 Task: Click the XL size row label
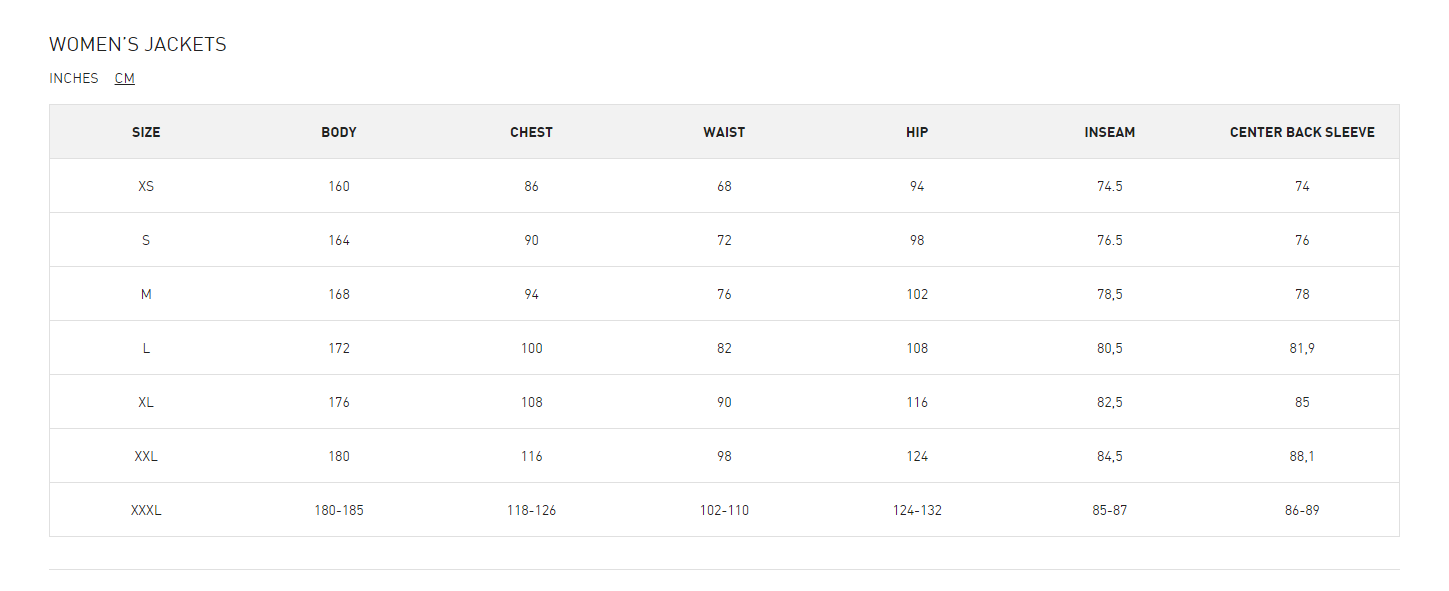(x=146, y=402)
